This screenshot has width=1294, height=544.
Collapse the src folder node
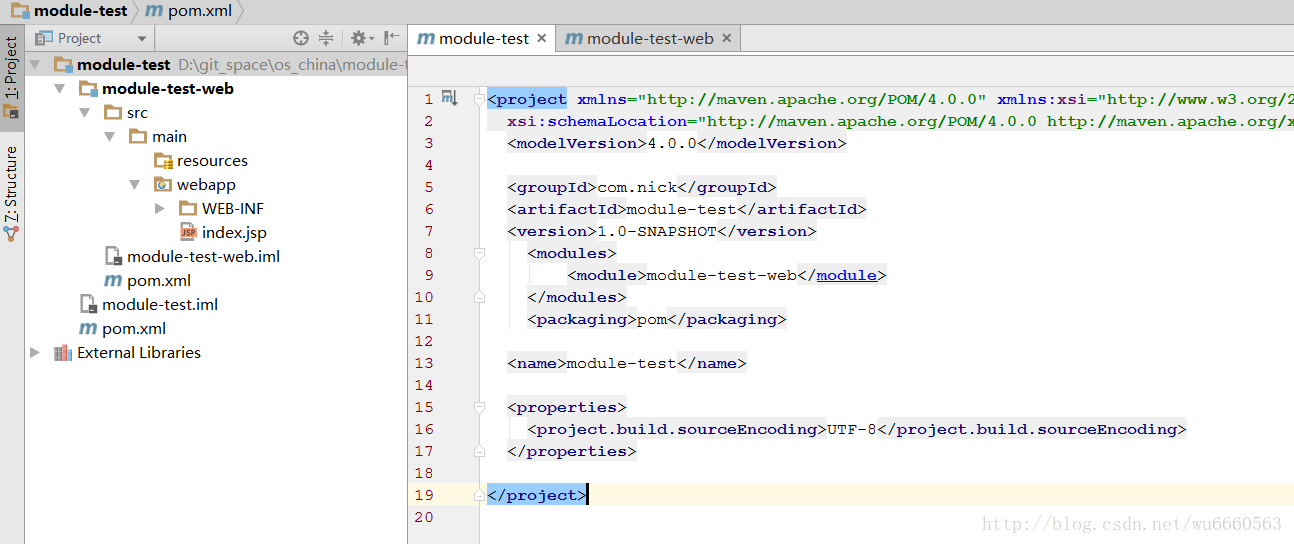[x=86, y=112]
